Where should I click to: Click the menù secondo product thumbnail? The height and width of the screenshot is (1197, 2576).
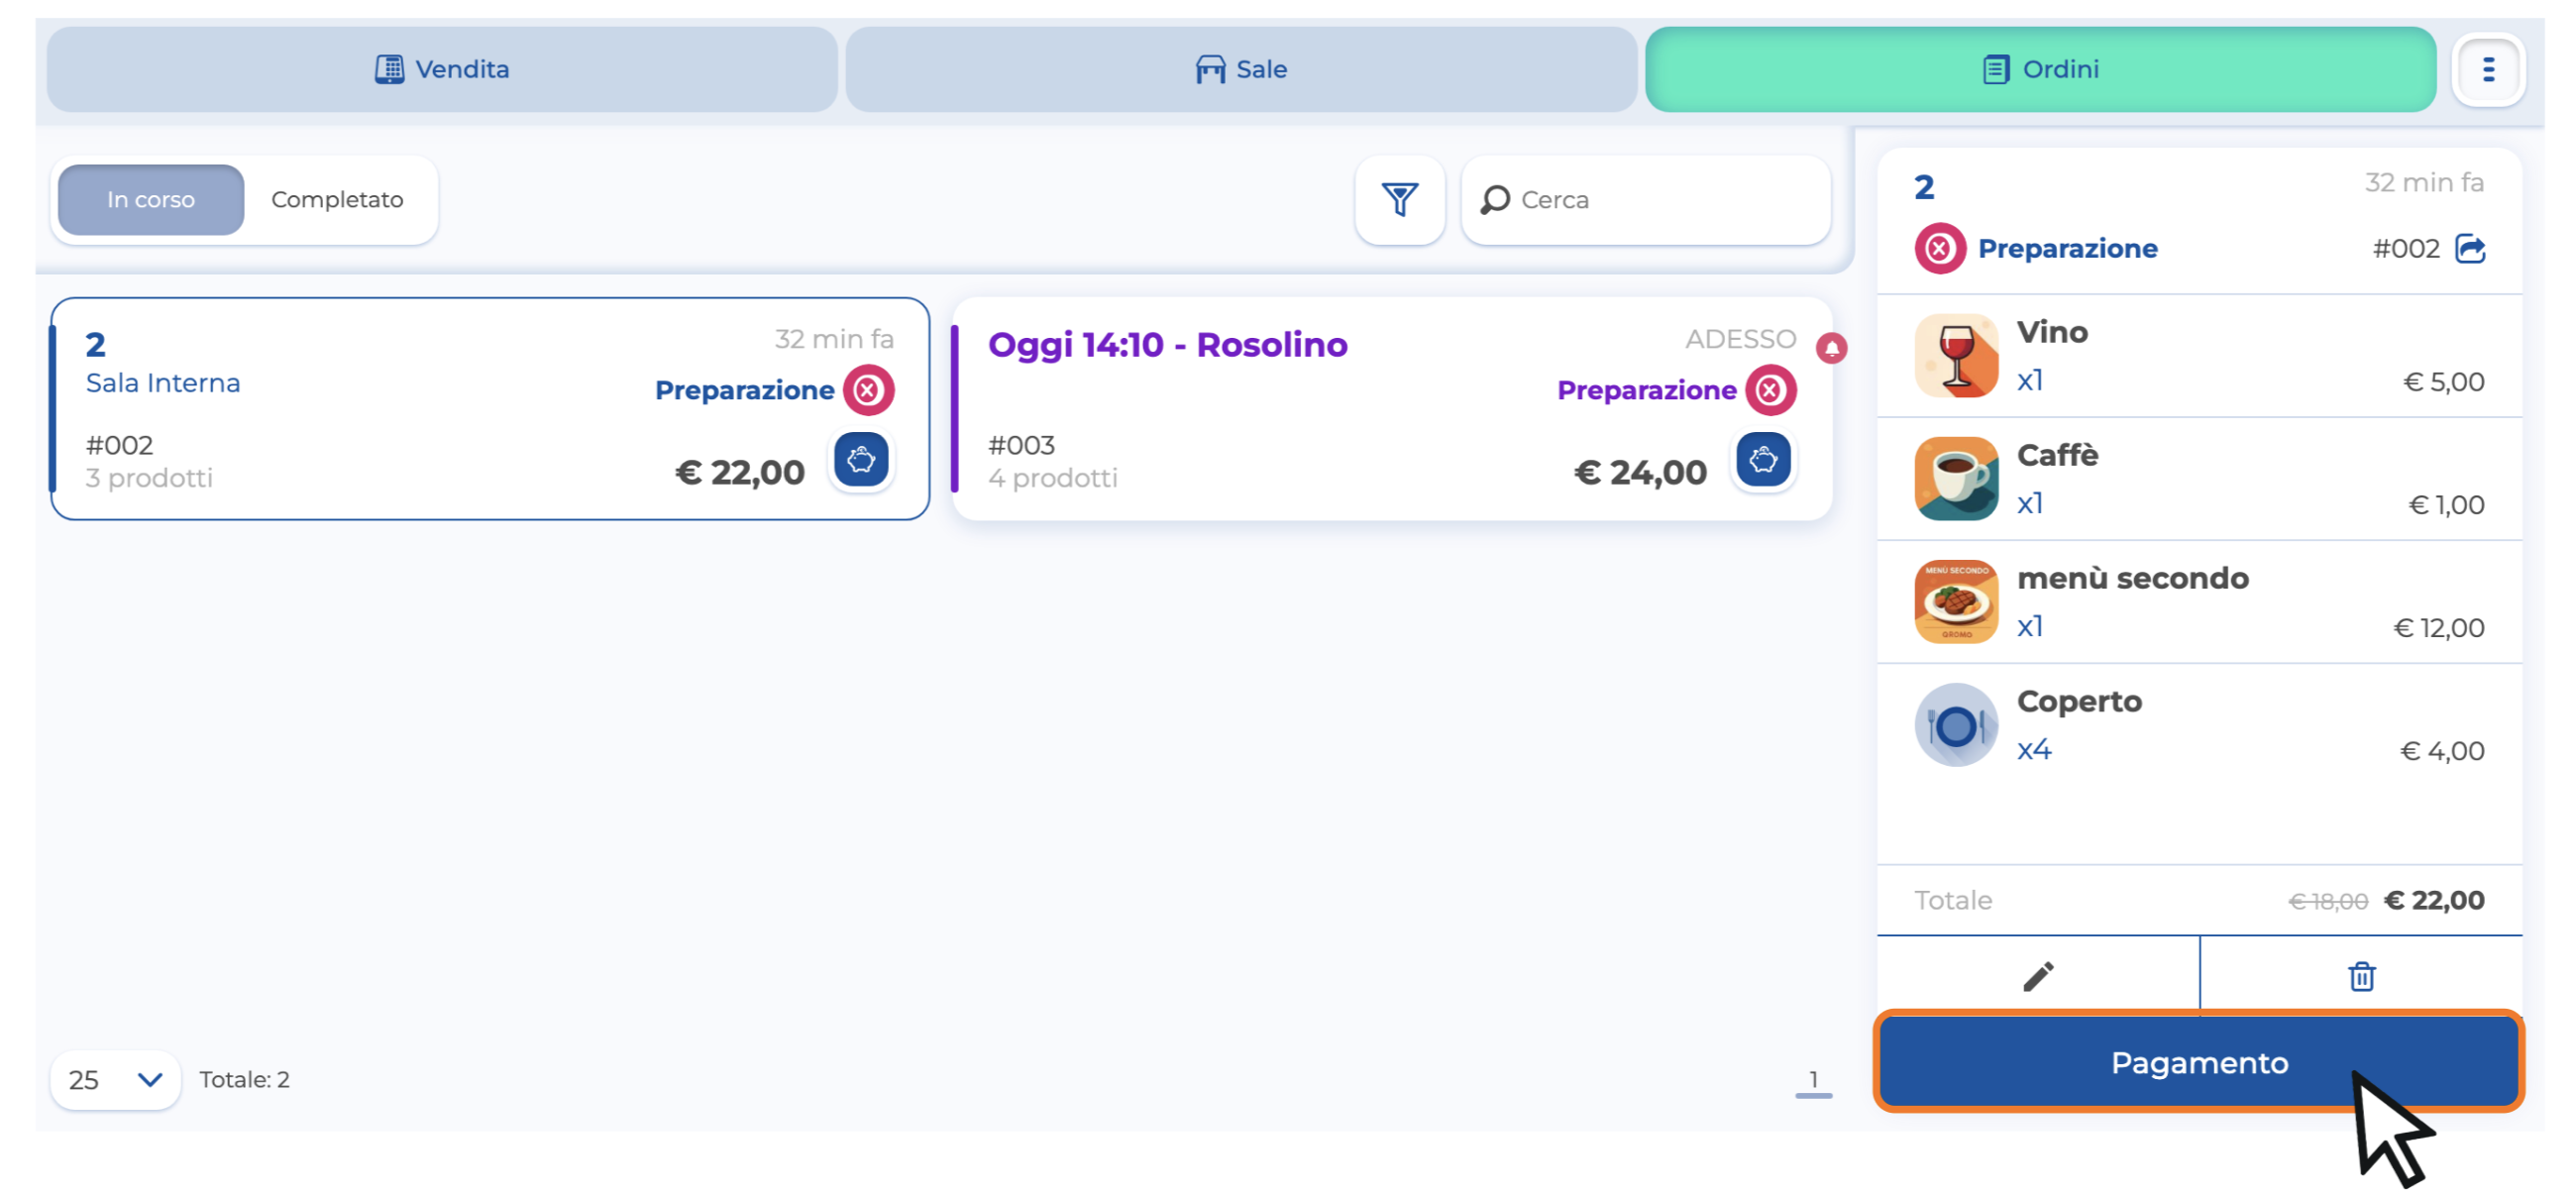click(1956, 602)
